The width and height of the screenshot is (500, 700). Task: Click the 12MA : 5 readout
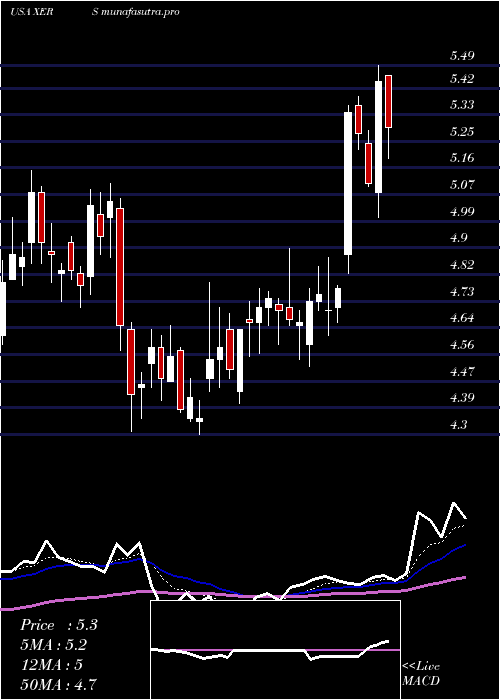tap(51, 665)
